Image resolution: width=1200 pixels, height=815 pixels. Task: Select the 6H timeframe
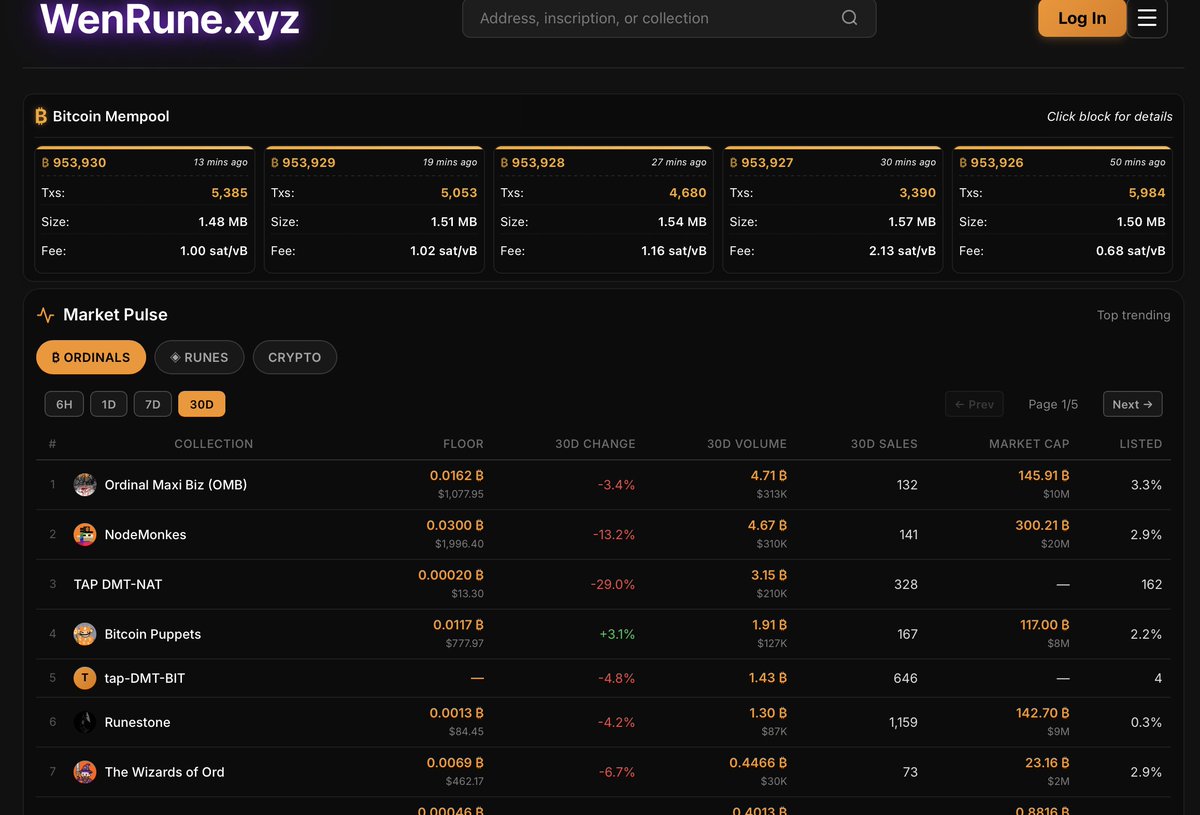point(64,404)
